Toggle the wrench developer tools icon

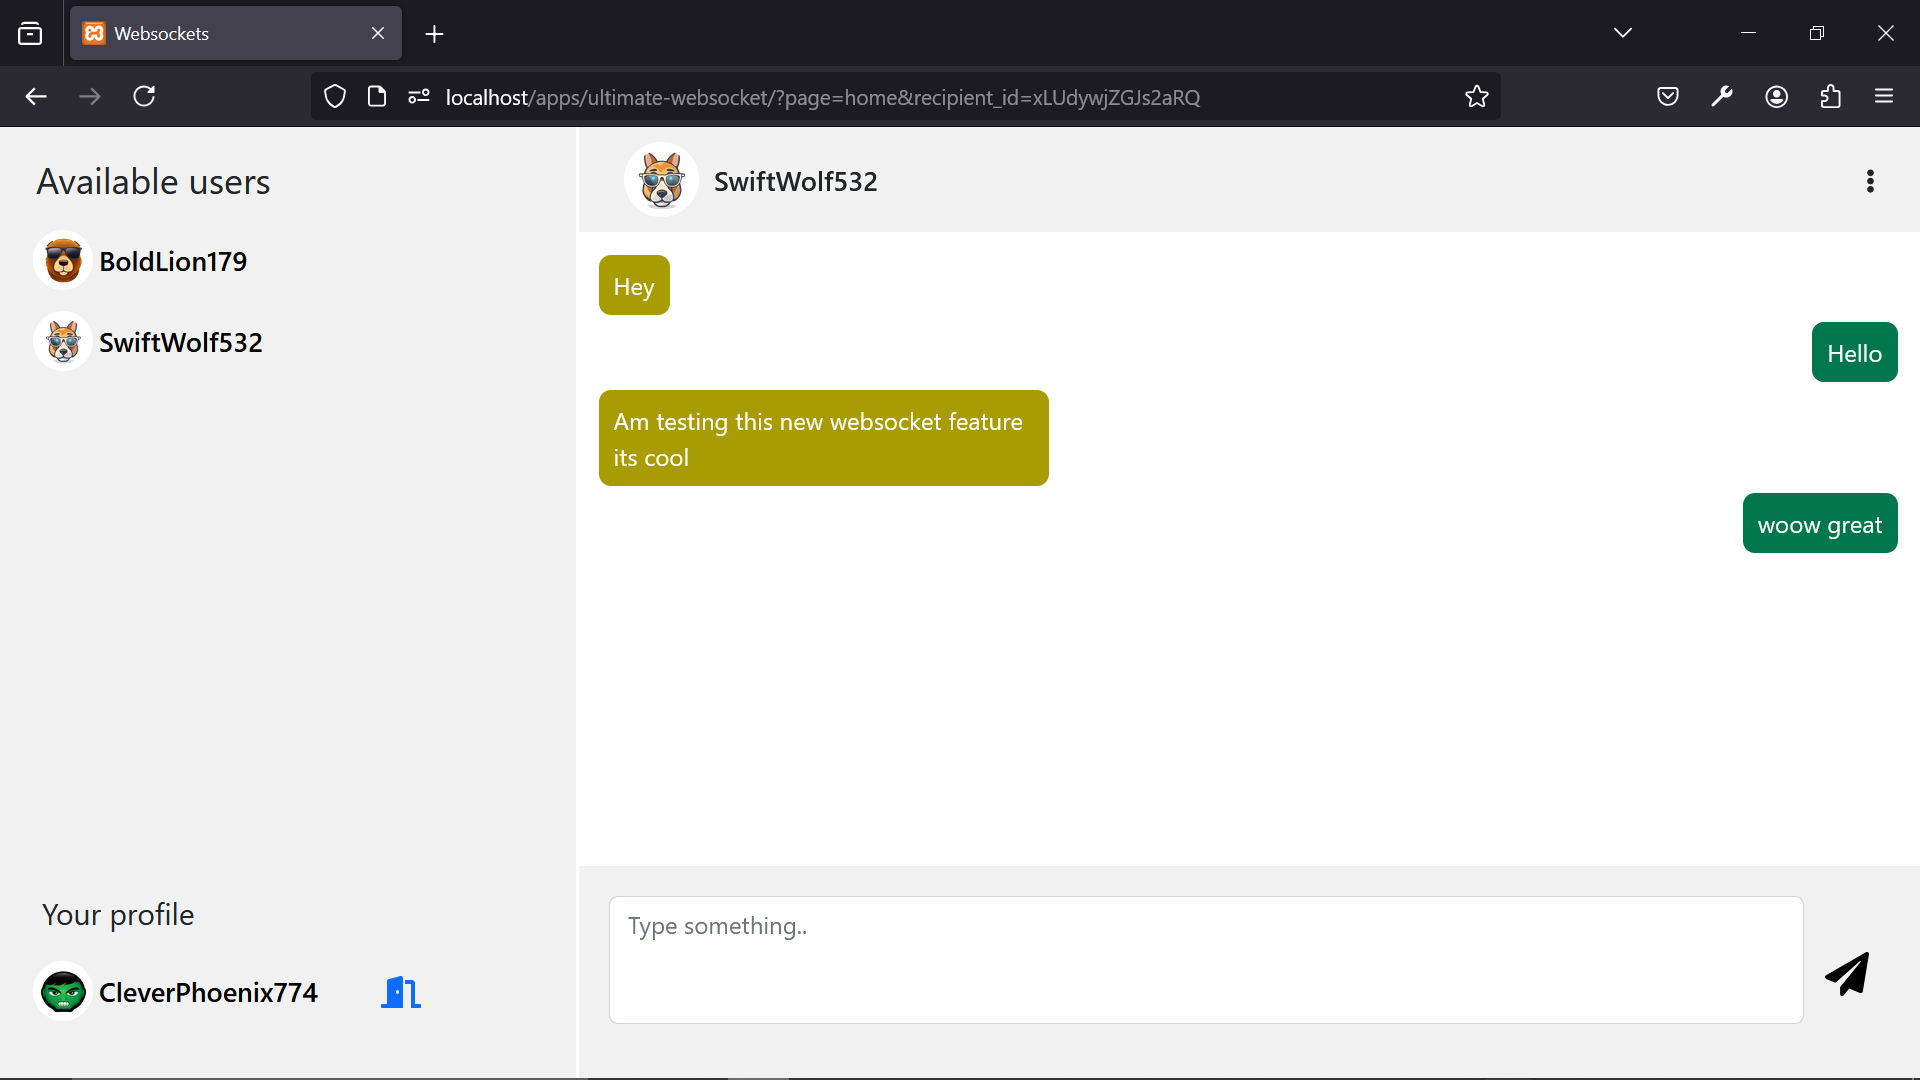[1722, 96]
